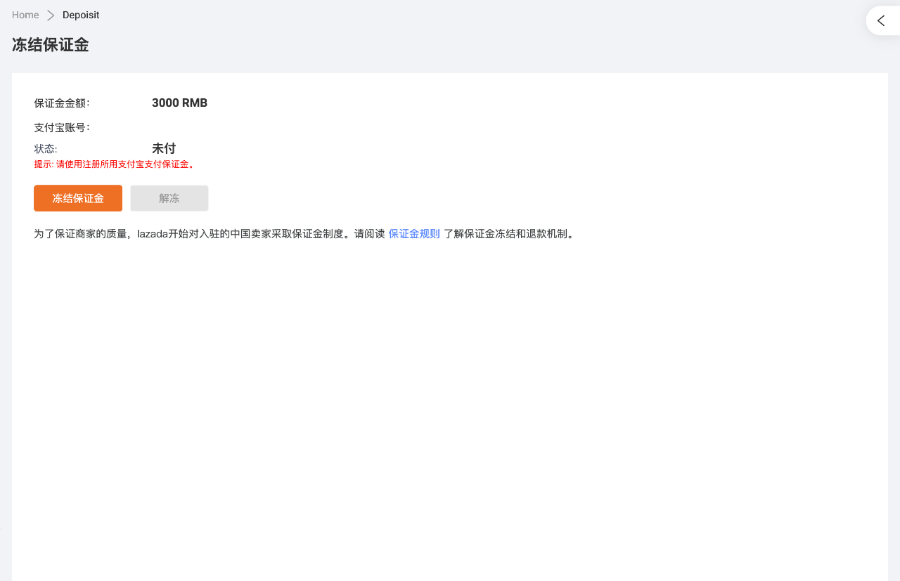This screenshot has width=900, height=581.
Task: Navigate to Home via breadcrumb
Action: (x=25, y=14)
